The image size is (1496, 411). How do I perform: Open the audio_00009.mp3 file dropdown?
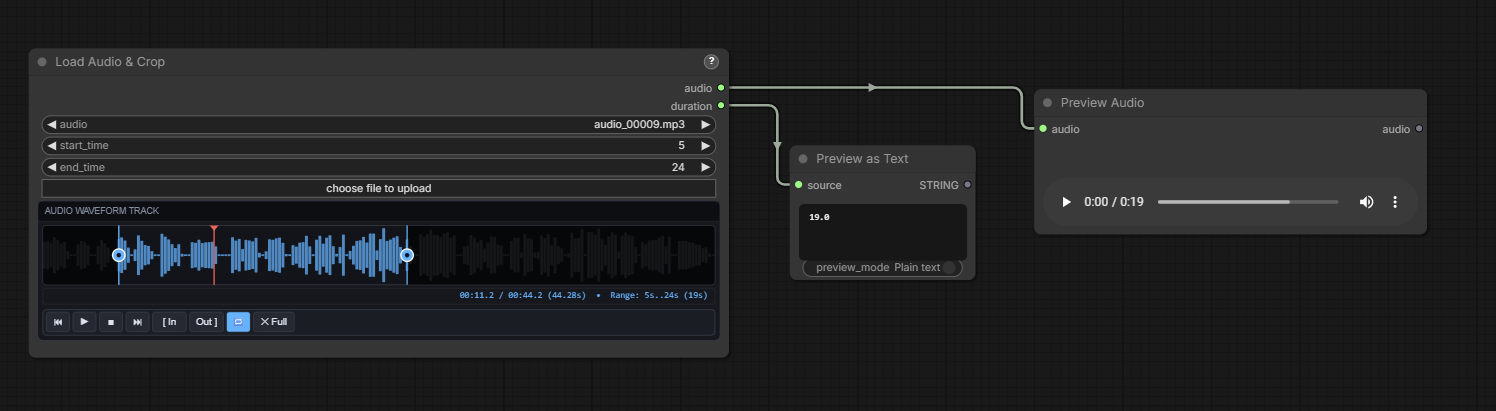pos(379,125)
